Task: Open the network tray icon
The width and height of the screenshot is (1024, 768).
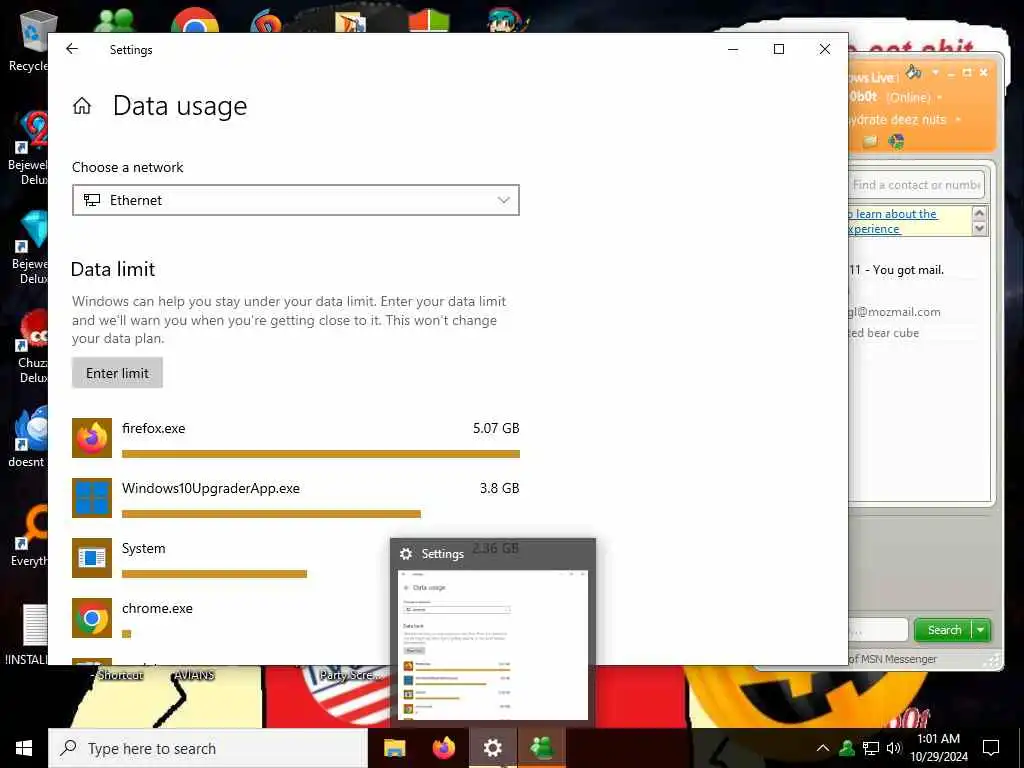Action: point(871,748)
